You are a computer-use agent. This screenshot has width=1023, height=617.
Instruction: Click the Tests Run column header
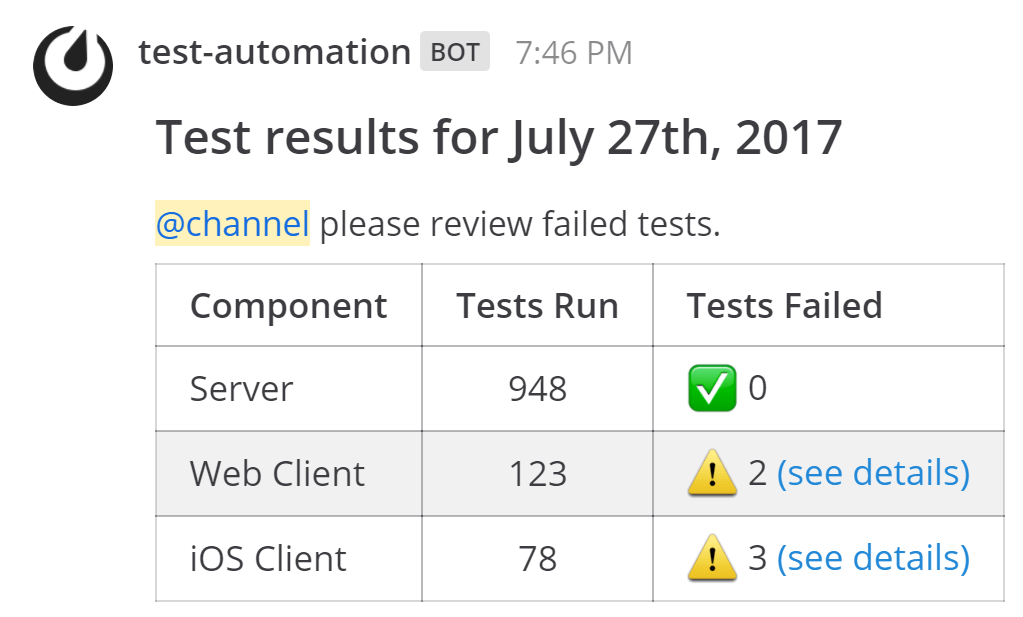tap(536, 305)
